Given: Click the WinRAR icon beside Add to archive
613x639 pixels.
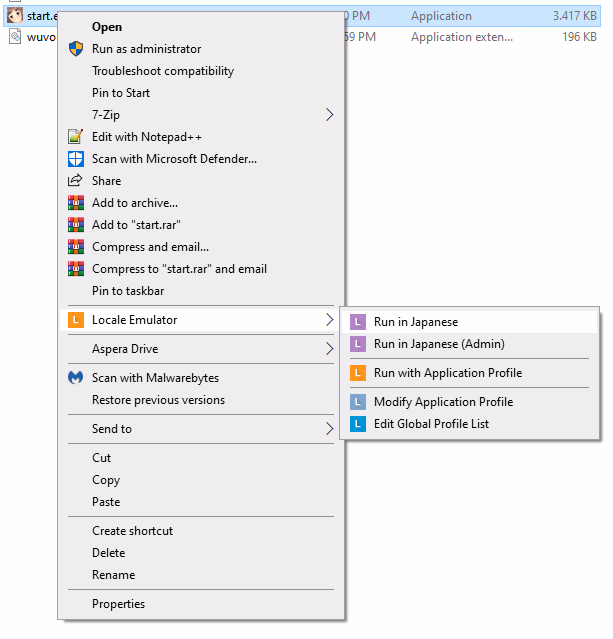Looking at the screenshot, I should [75, 203].
